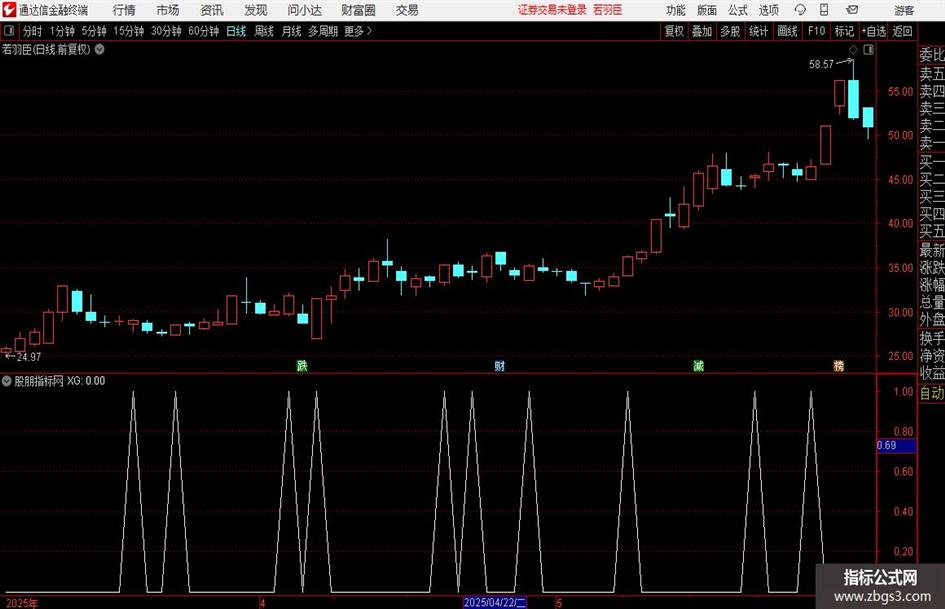This screenshot has width=945, height=609.
Task: Open the 交易 menu
Action: point(407,10)
